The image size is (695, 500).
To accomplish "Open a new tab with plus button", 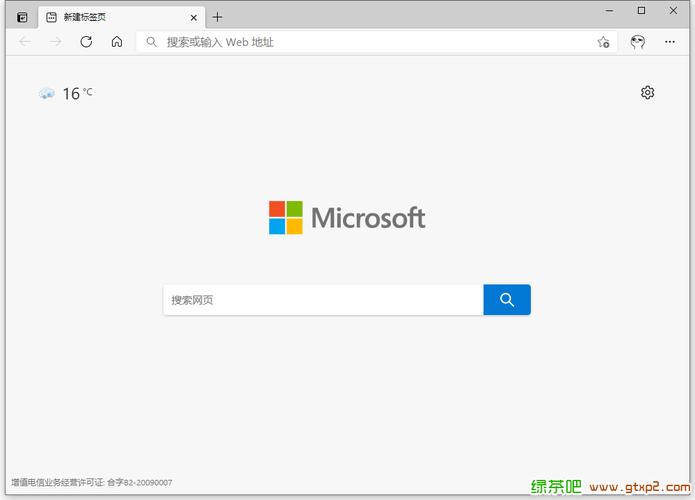I will coord(217,17).
